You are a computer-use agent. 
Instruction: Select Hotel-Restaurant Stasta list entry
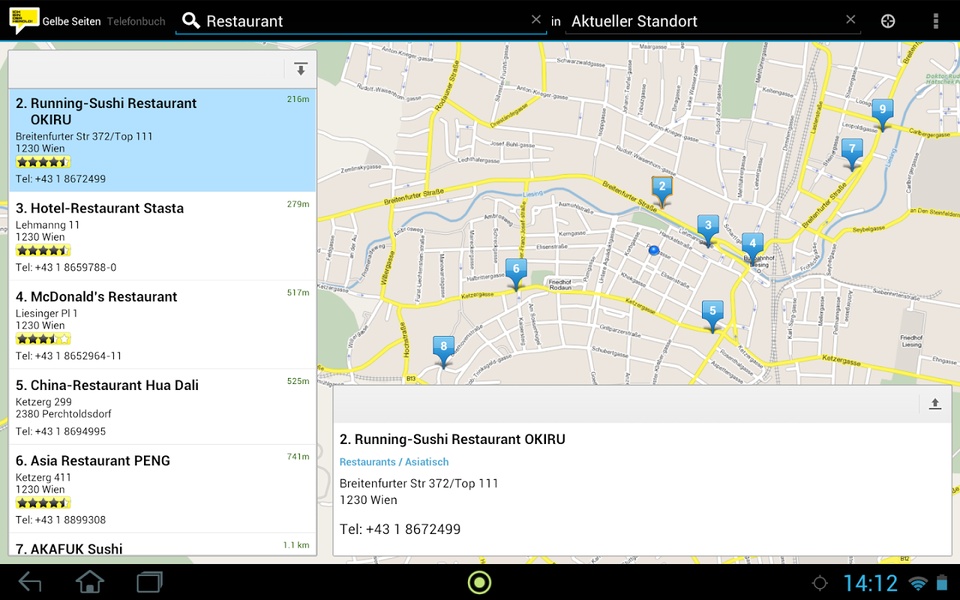(x=162, y=236)
